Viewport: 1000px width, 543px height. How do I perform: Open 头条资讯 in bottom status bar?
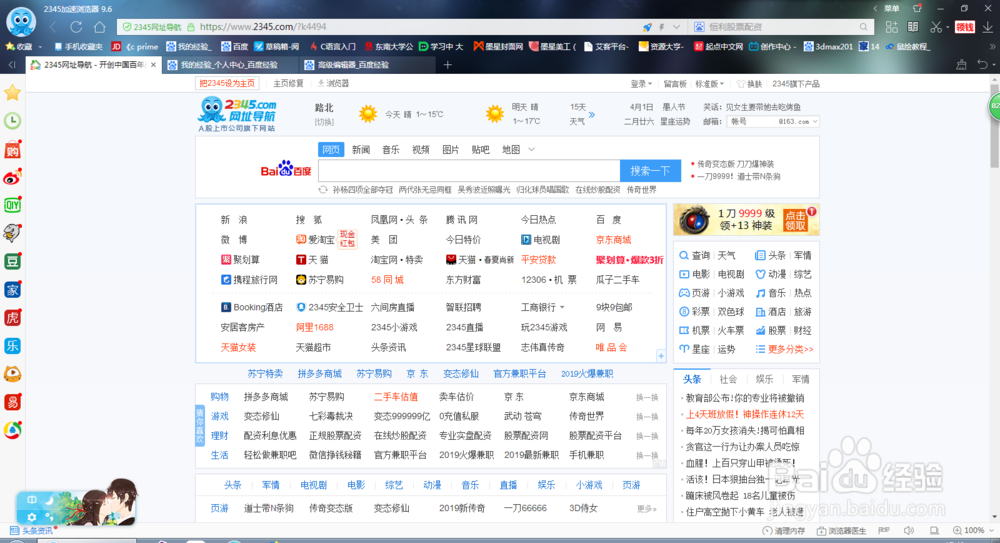pyautogui.click(x=33, y=530)
